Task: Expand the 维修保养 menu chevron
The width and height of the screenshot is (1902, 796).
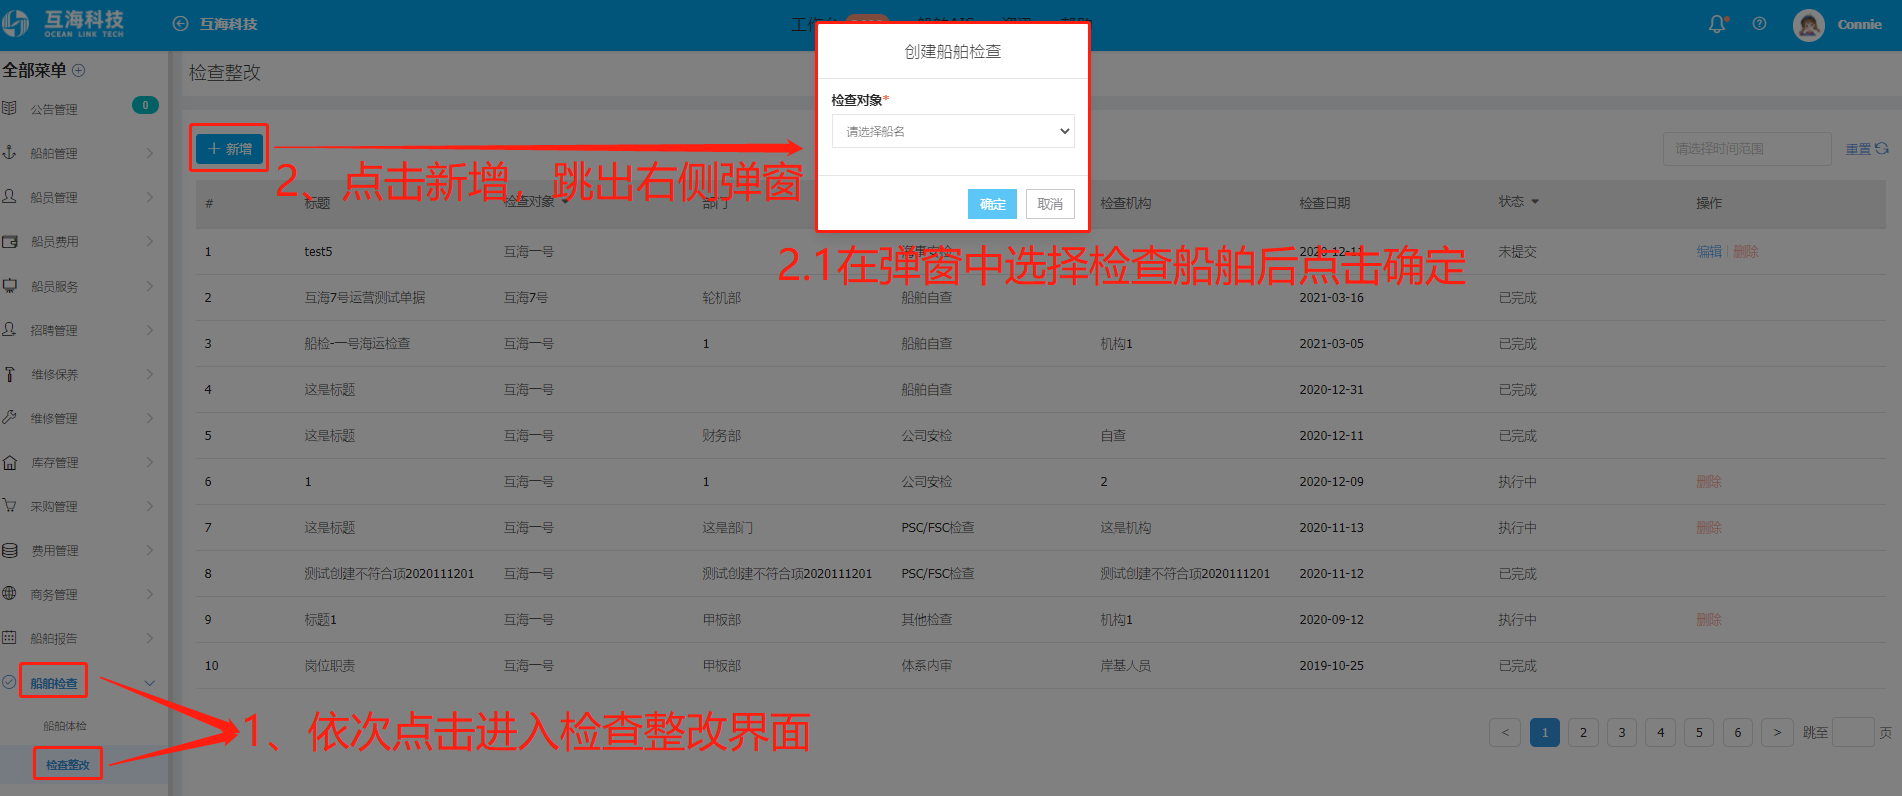Action: tap(150, 374)
